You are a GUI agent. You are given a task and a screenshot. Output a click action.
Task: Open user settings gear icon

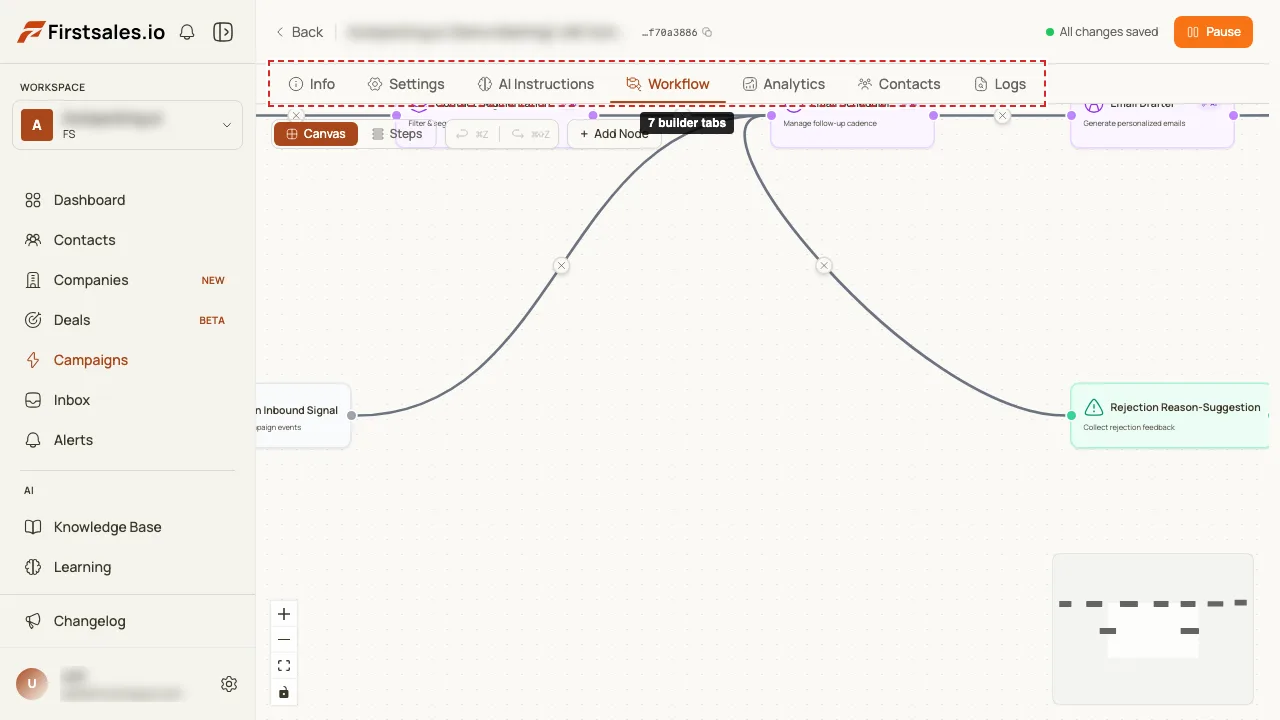pos(229,684)
